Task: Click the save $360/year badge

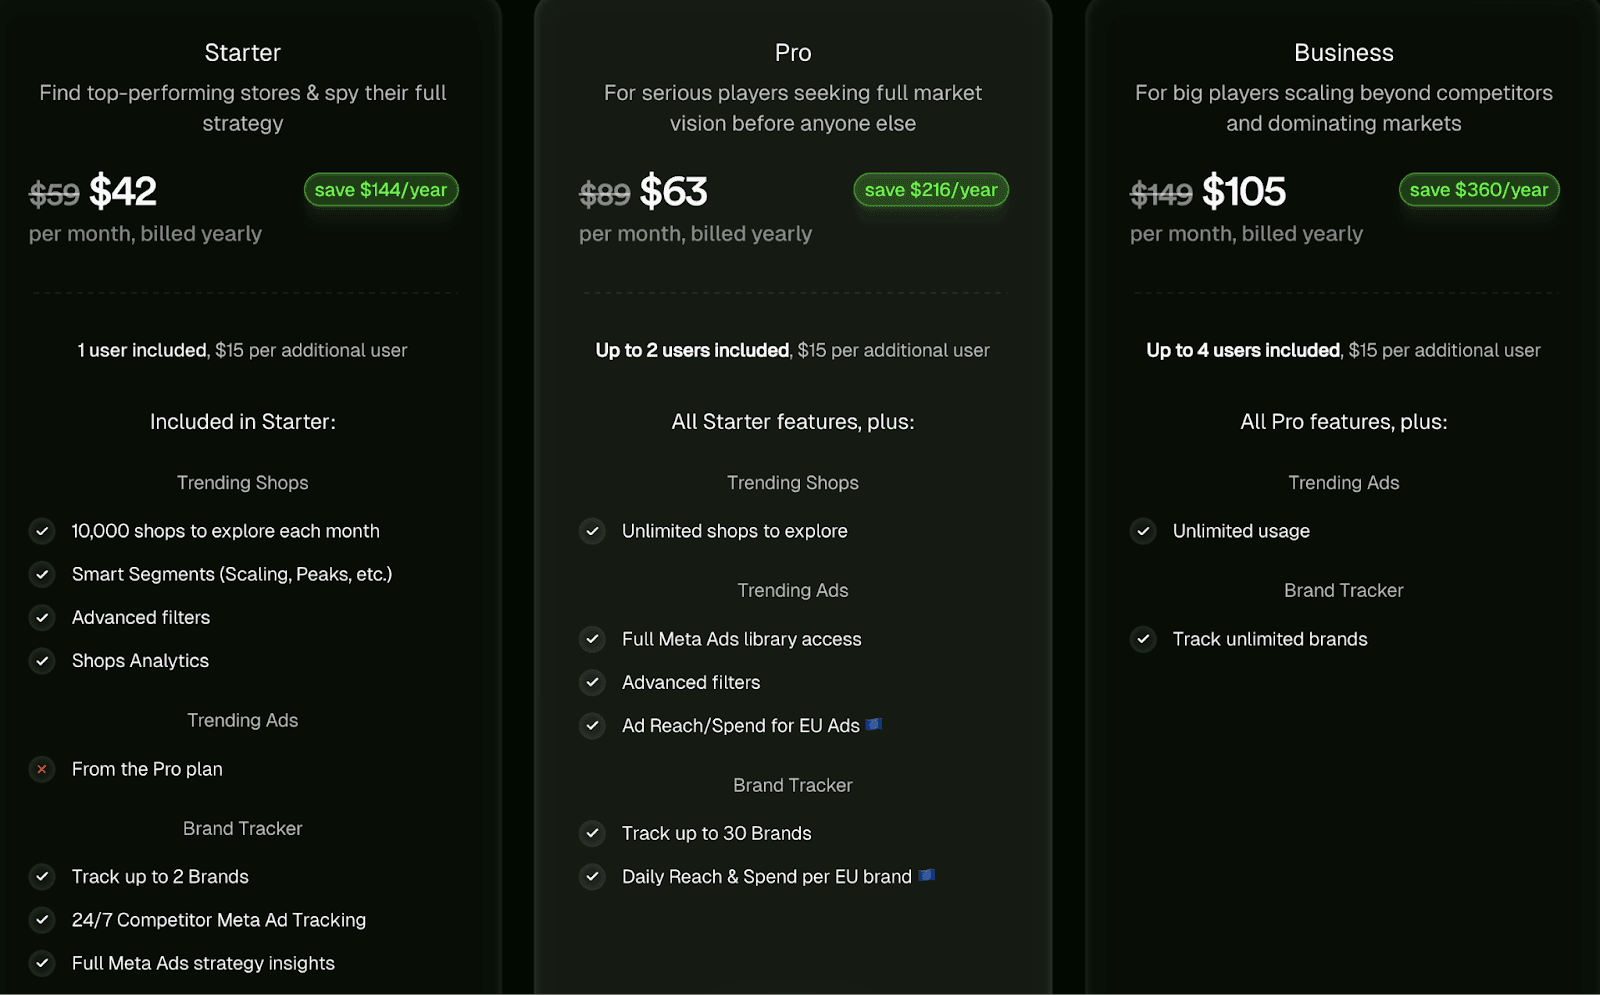Action: [1478, 189]
